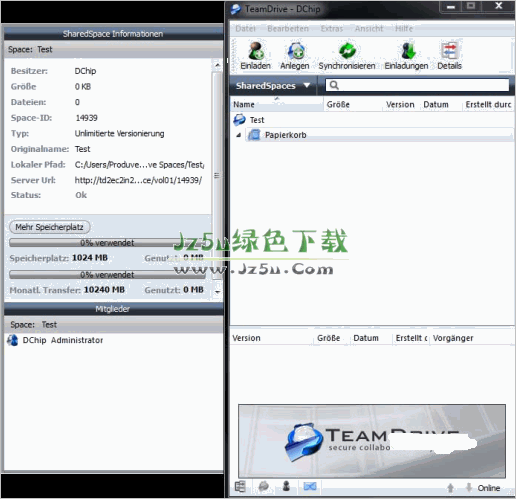Open the Bearbeiten menu
Screen dimensions: 516x499
pos(288,29)
